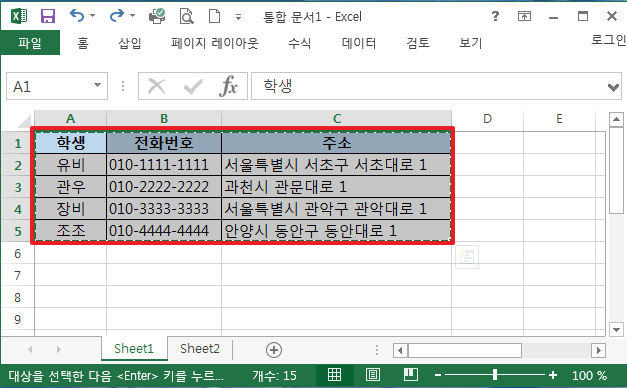Select row 6 header
Viewport: 627px width, 388px height.
(x=18, y=253)
